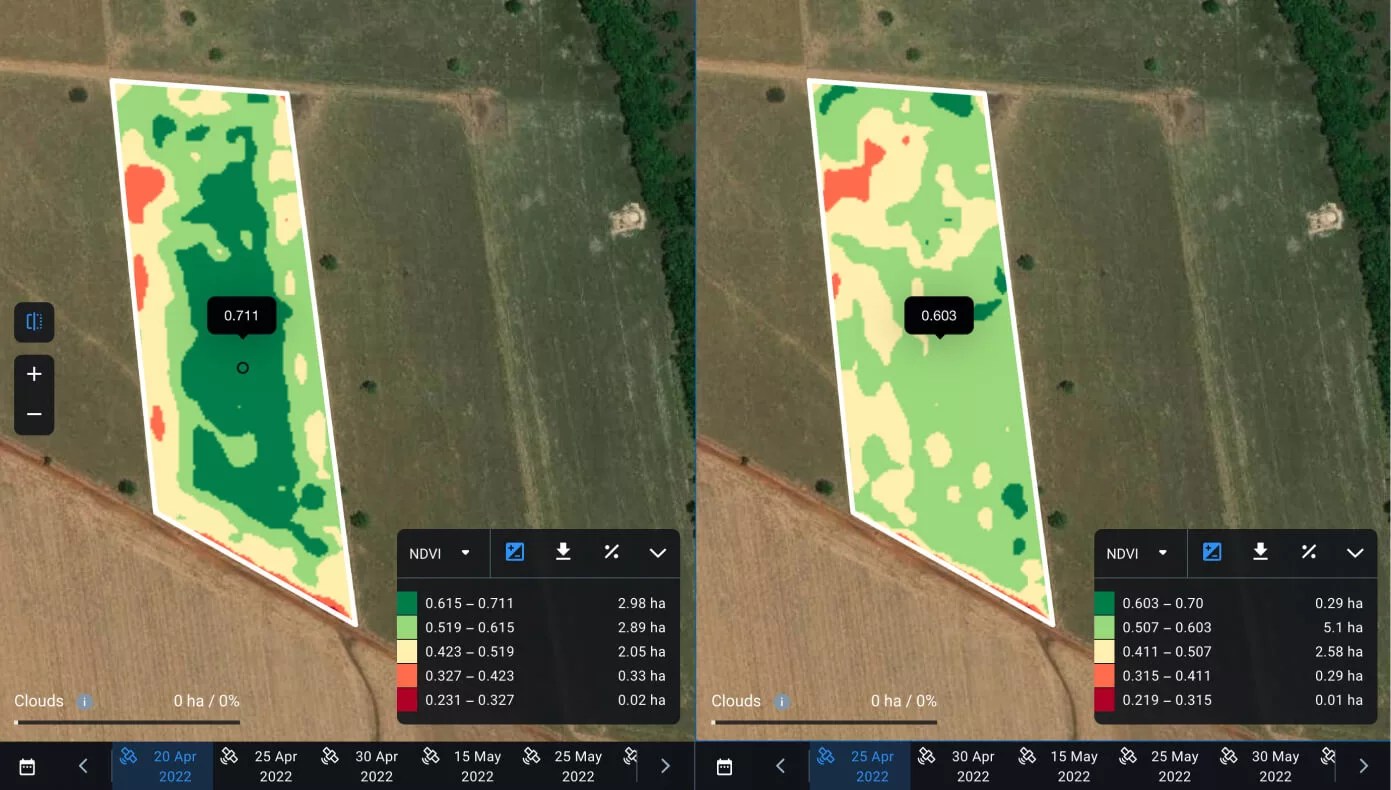Image resolution: width=1391 pixels, height=790 pixels.
Task: Click red 0.231 – 0.327 swatch
Action: point(407,699)
